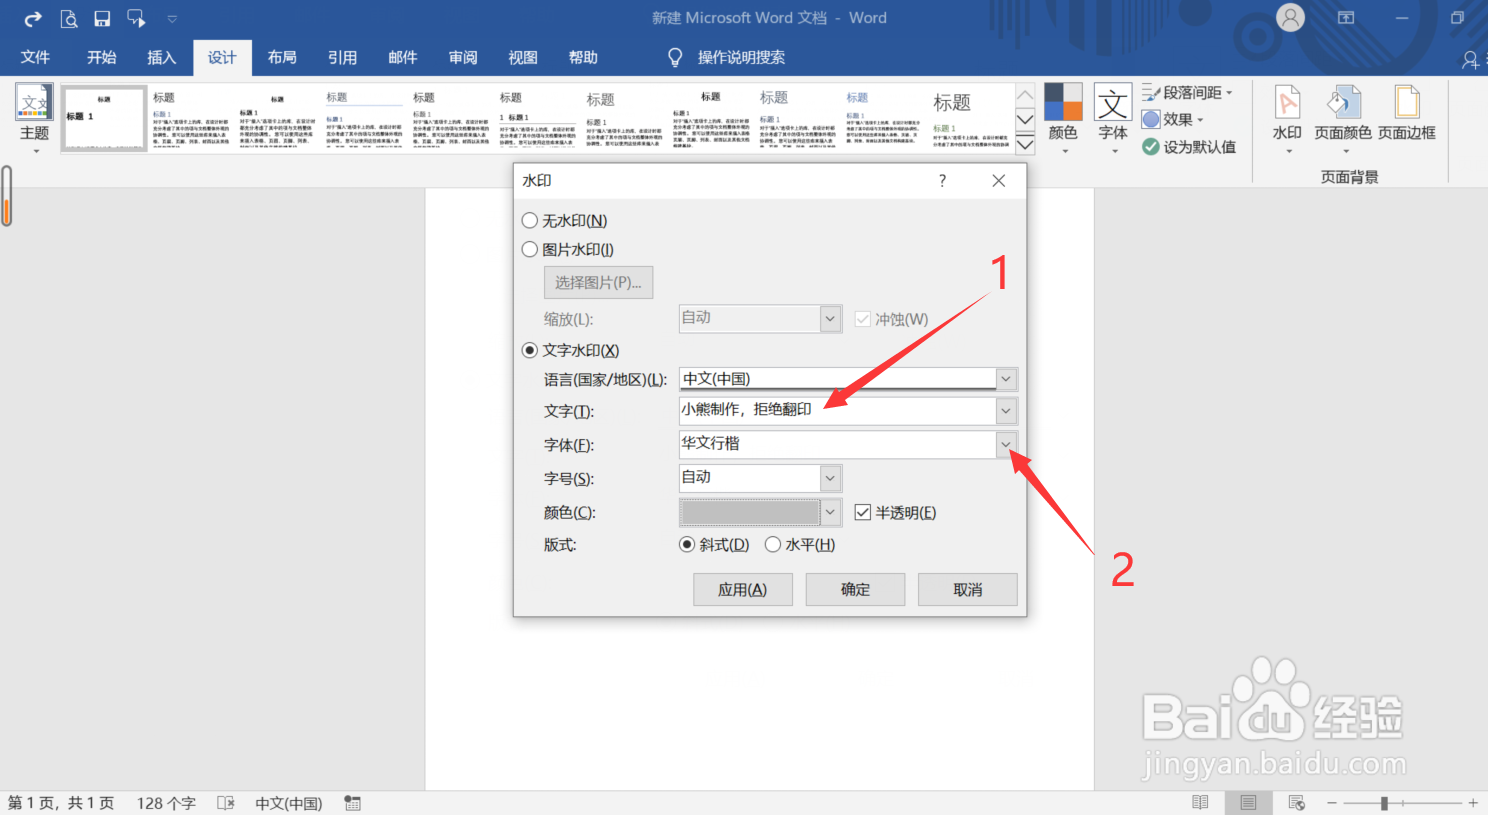The image size is (1488, 815).
Task: Select the Picture watermark (图片水印) option
Action: (x=530, y=250)
